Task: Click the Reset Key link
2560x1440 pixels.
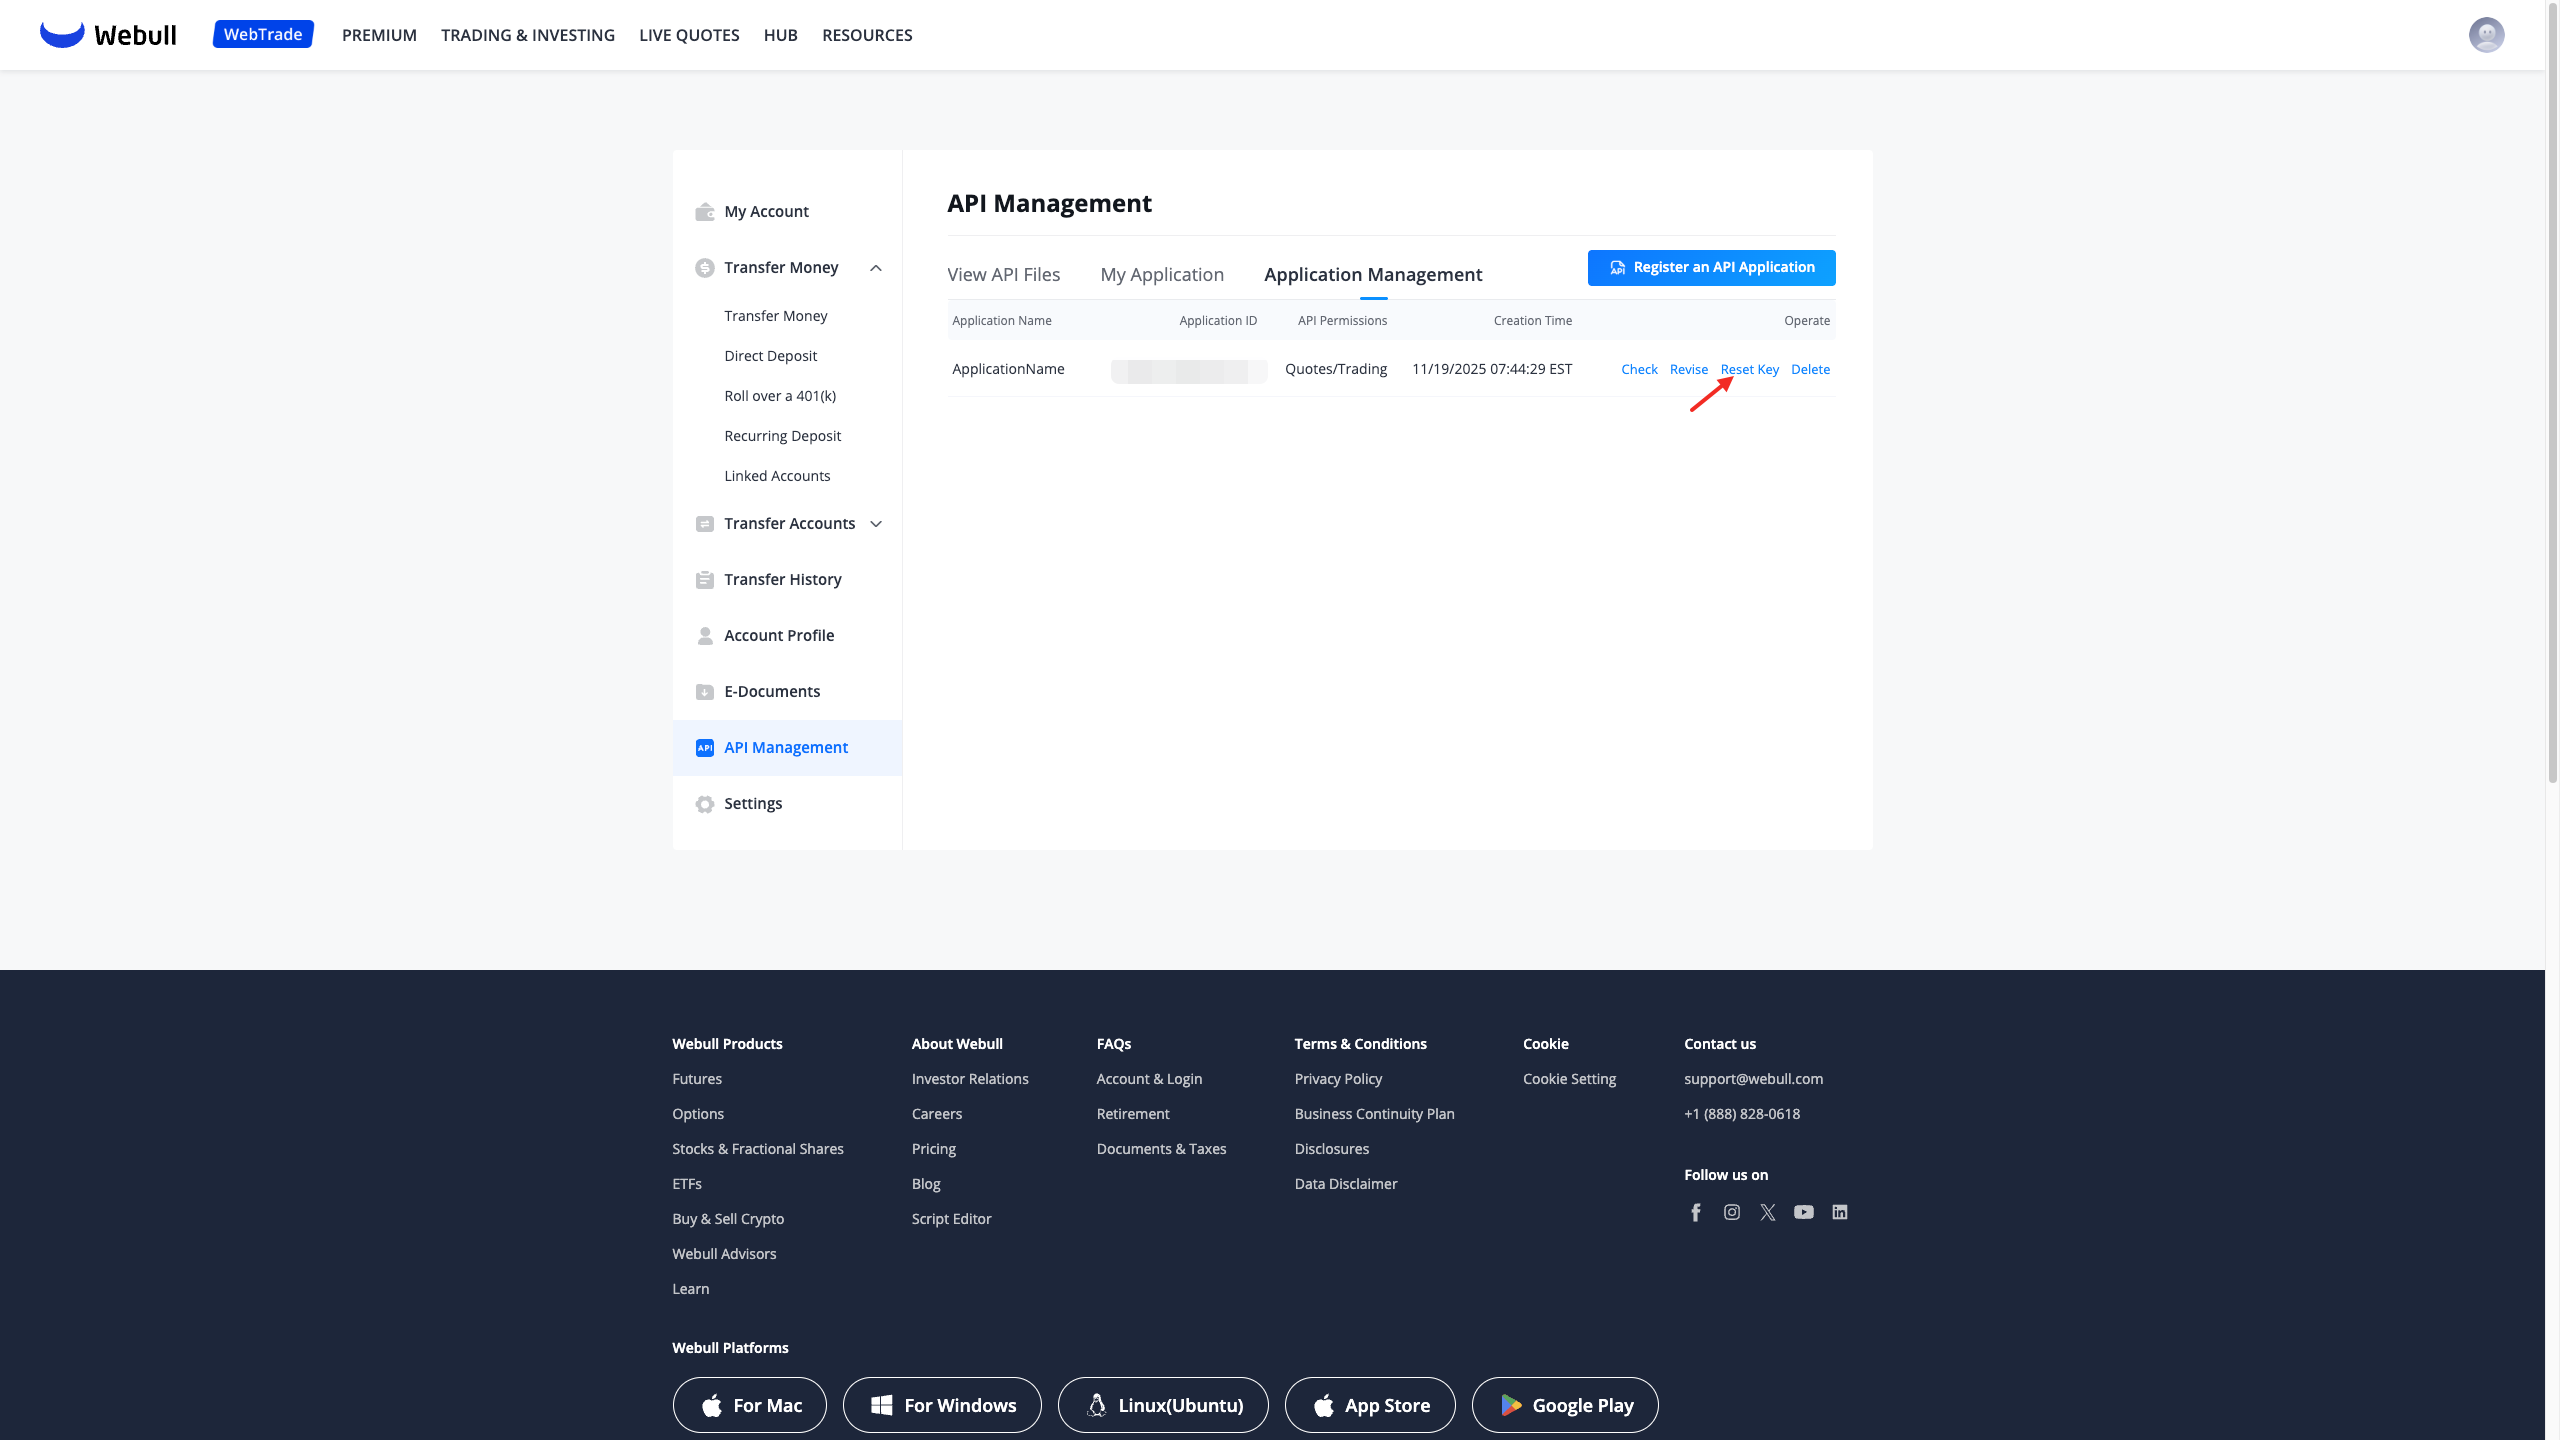Action: 1749,369
